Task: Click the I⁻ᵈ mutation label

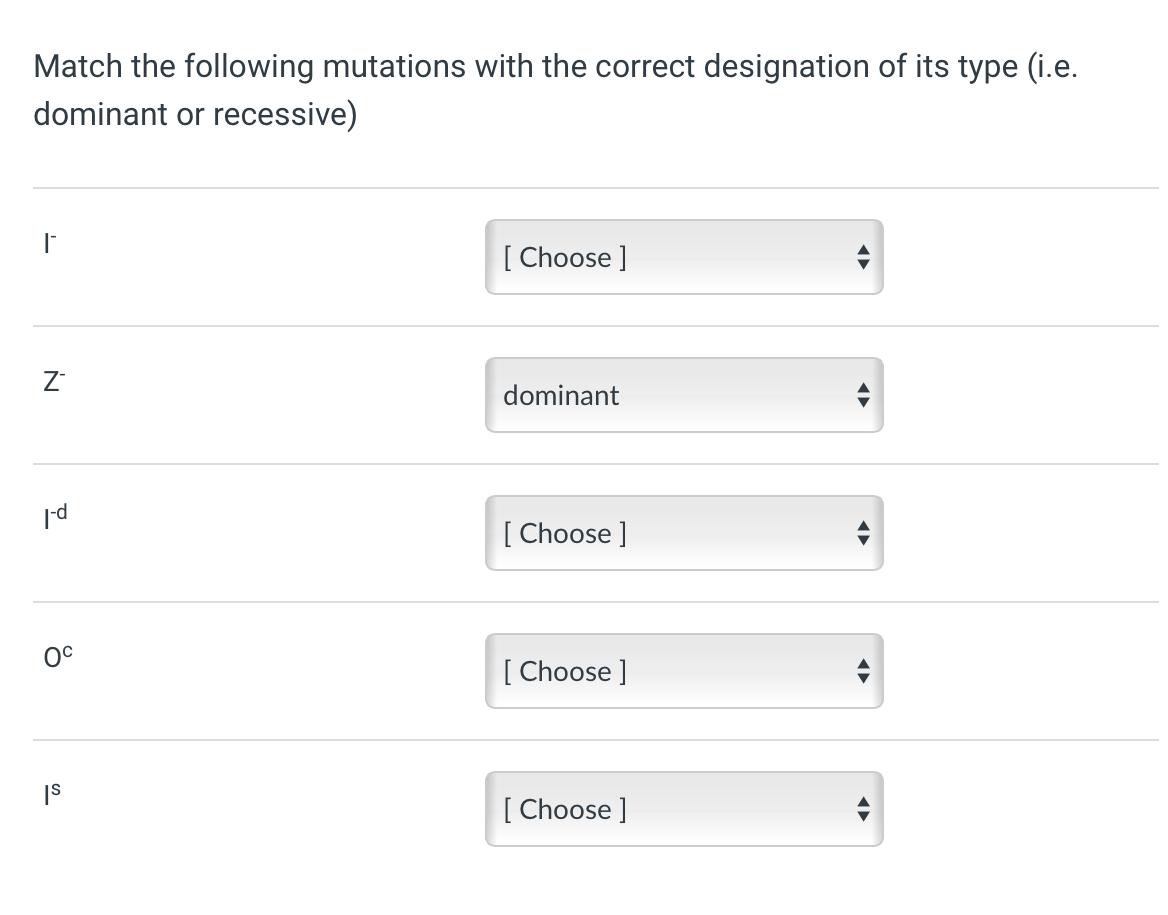Action: [x=49, y=518]
